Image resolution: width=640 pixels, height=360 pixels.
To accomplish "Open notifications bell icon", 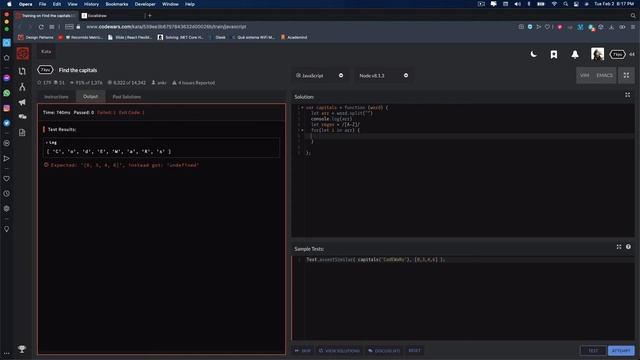I will (x=575, y=55).
